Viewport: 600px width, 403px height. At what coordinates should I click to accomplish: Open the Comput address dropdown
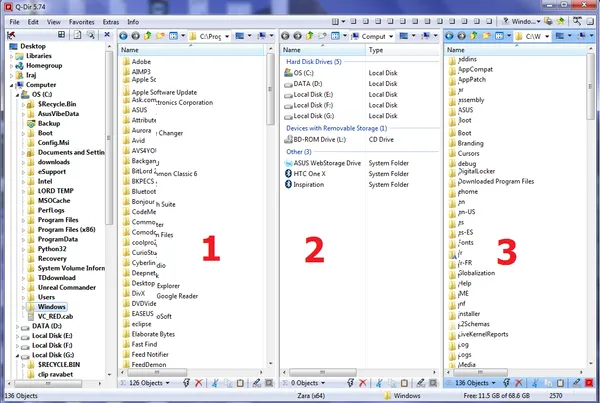coord(391,36)
